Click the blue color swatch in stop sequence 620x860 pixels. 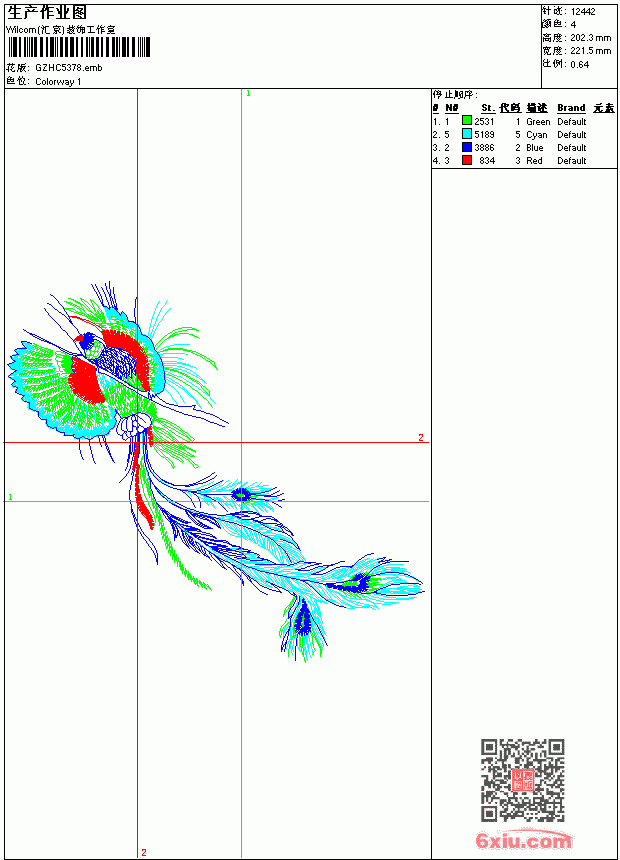pos(467,147)
